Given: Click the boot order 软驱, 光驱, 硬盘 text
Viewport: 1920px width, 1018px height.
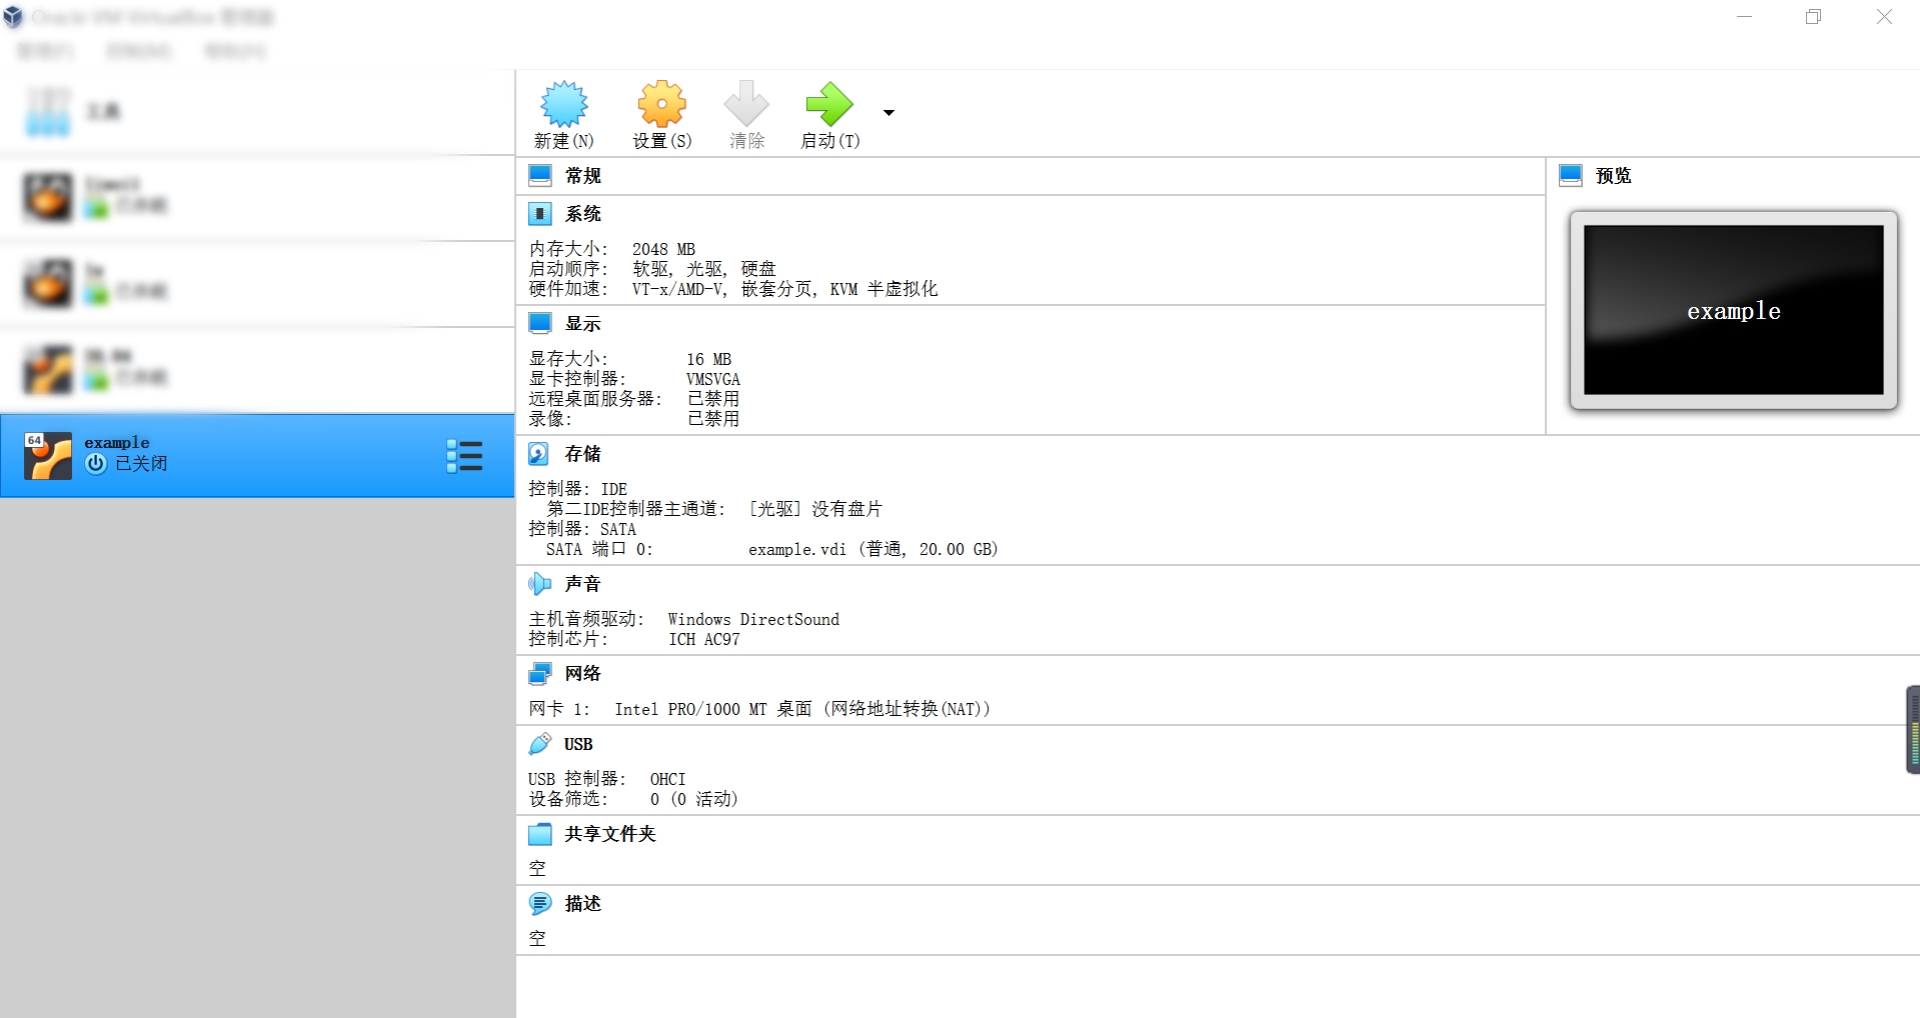Looking at the screenshot, I should [704, 269].
